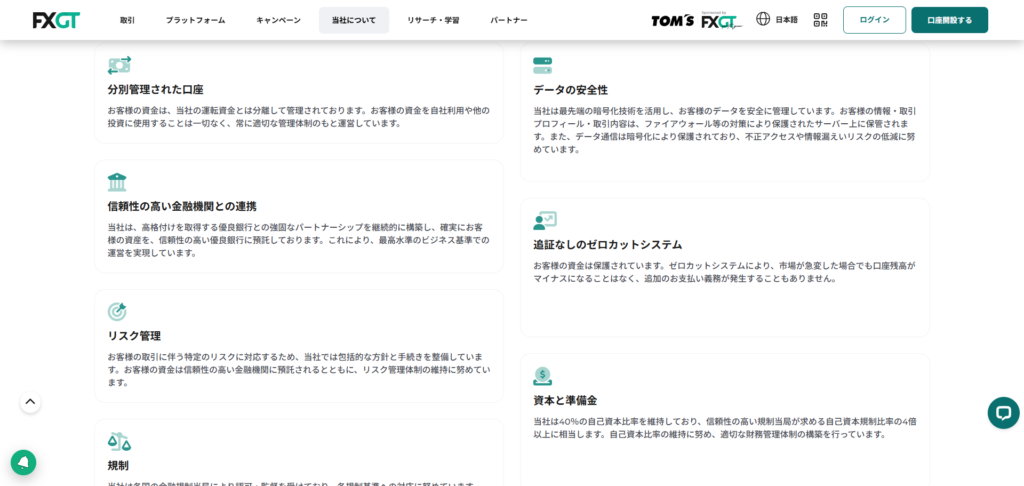Open the live chat widget
The image size is (1024, 486).
tap(1003, 413)
